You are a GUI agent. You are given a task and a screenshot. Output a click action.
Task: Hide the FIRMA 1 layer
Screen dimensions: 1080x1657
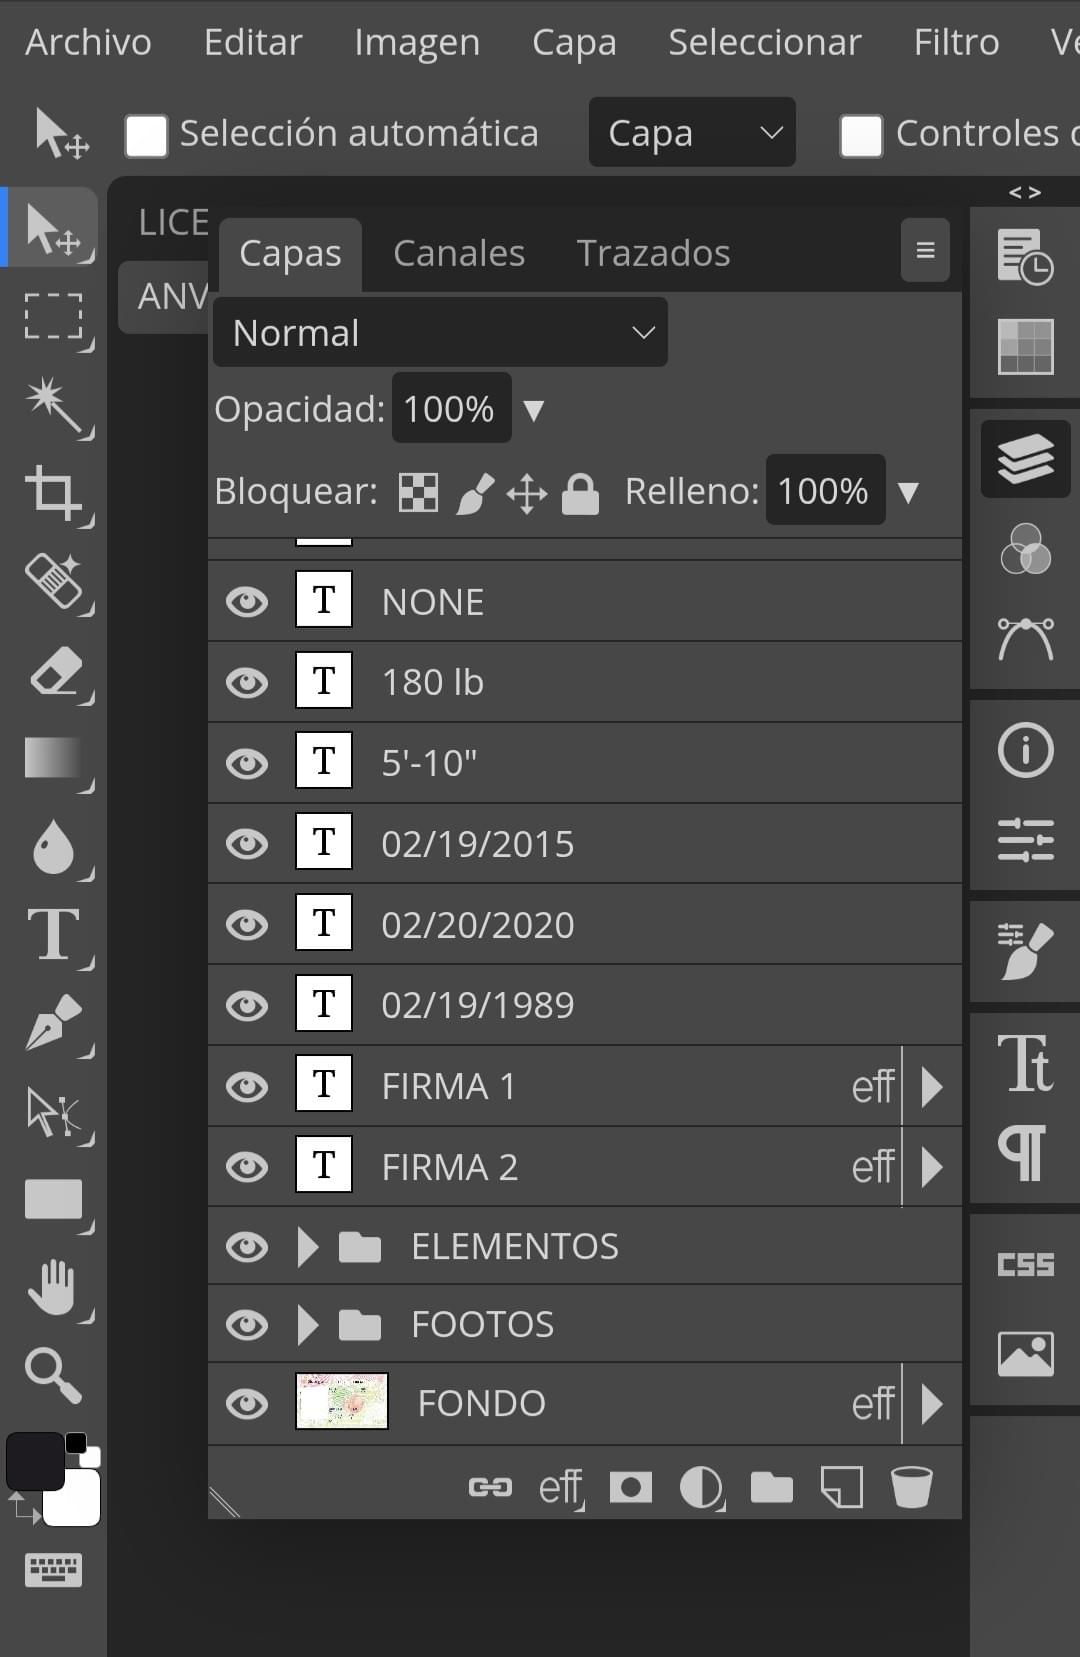[247, 1086]
